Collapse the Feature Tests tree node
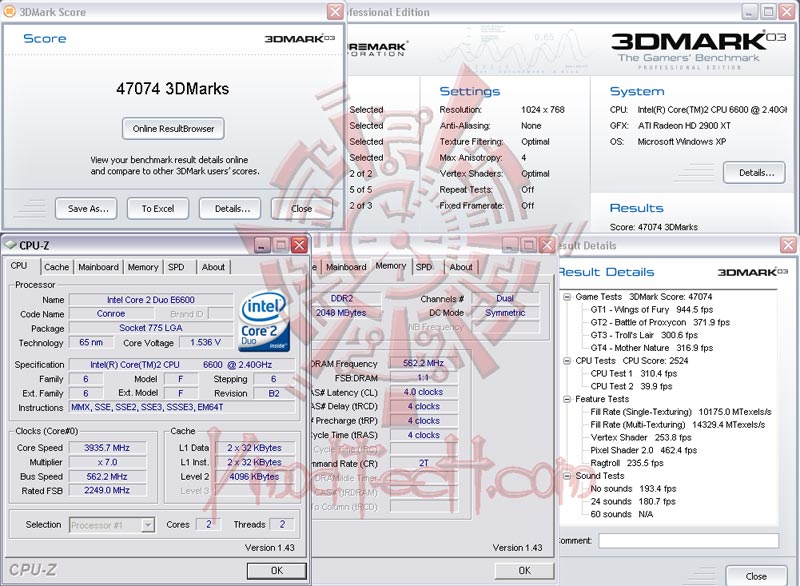Viewport: 800px width, 586px height. 566,399
